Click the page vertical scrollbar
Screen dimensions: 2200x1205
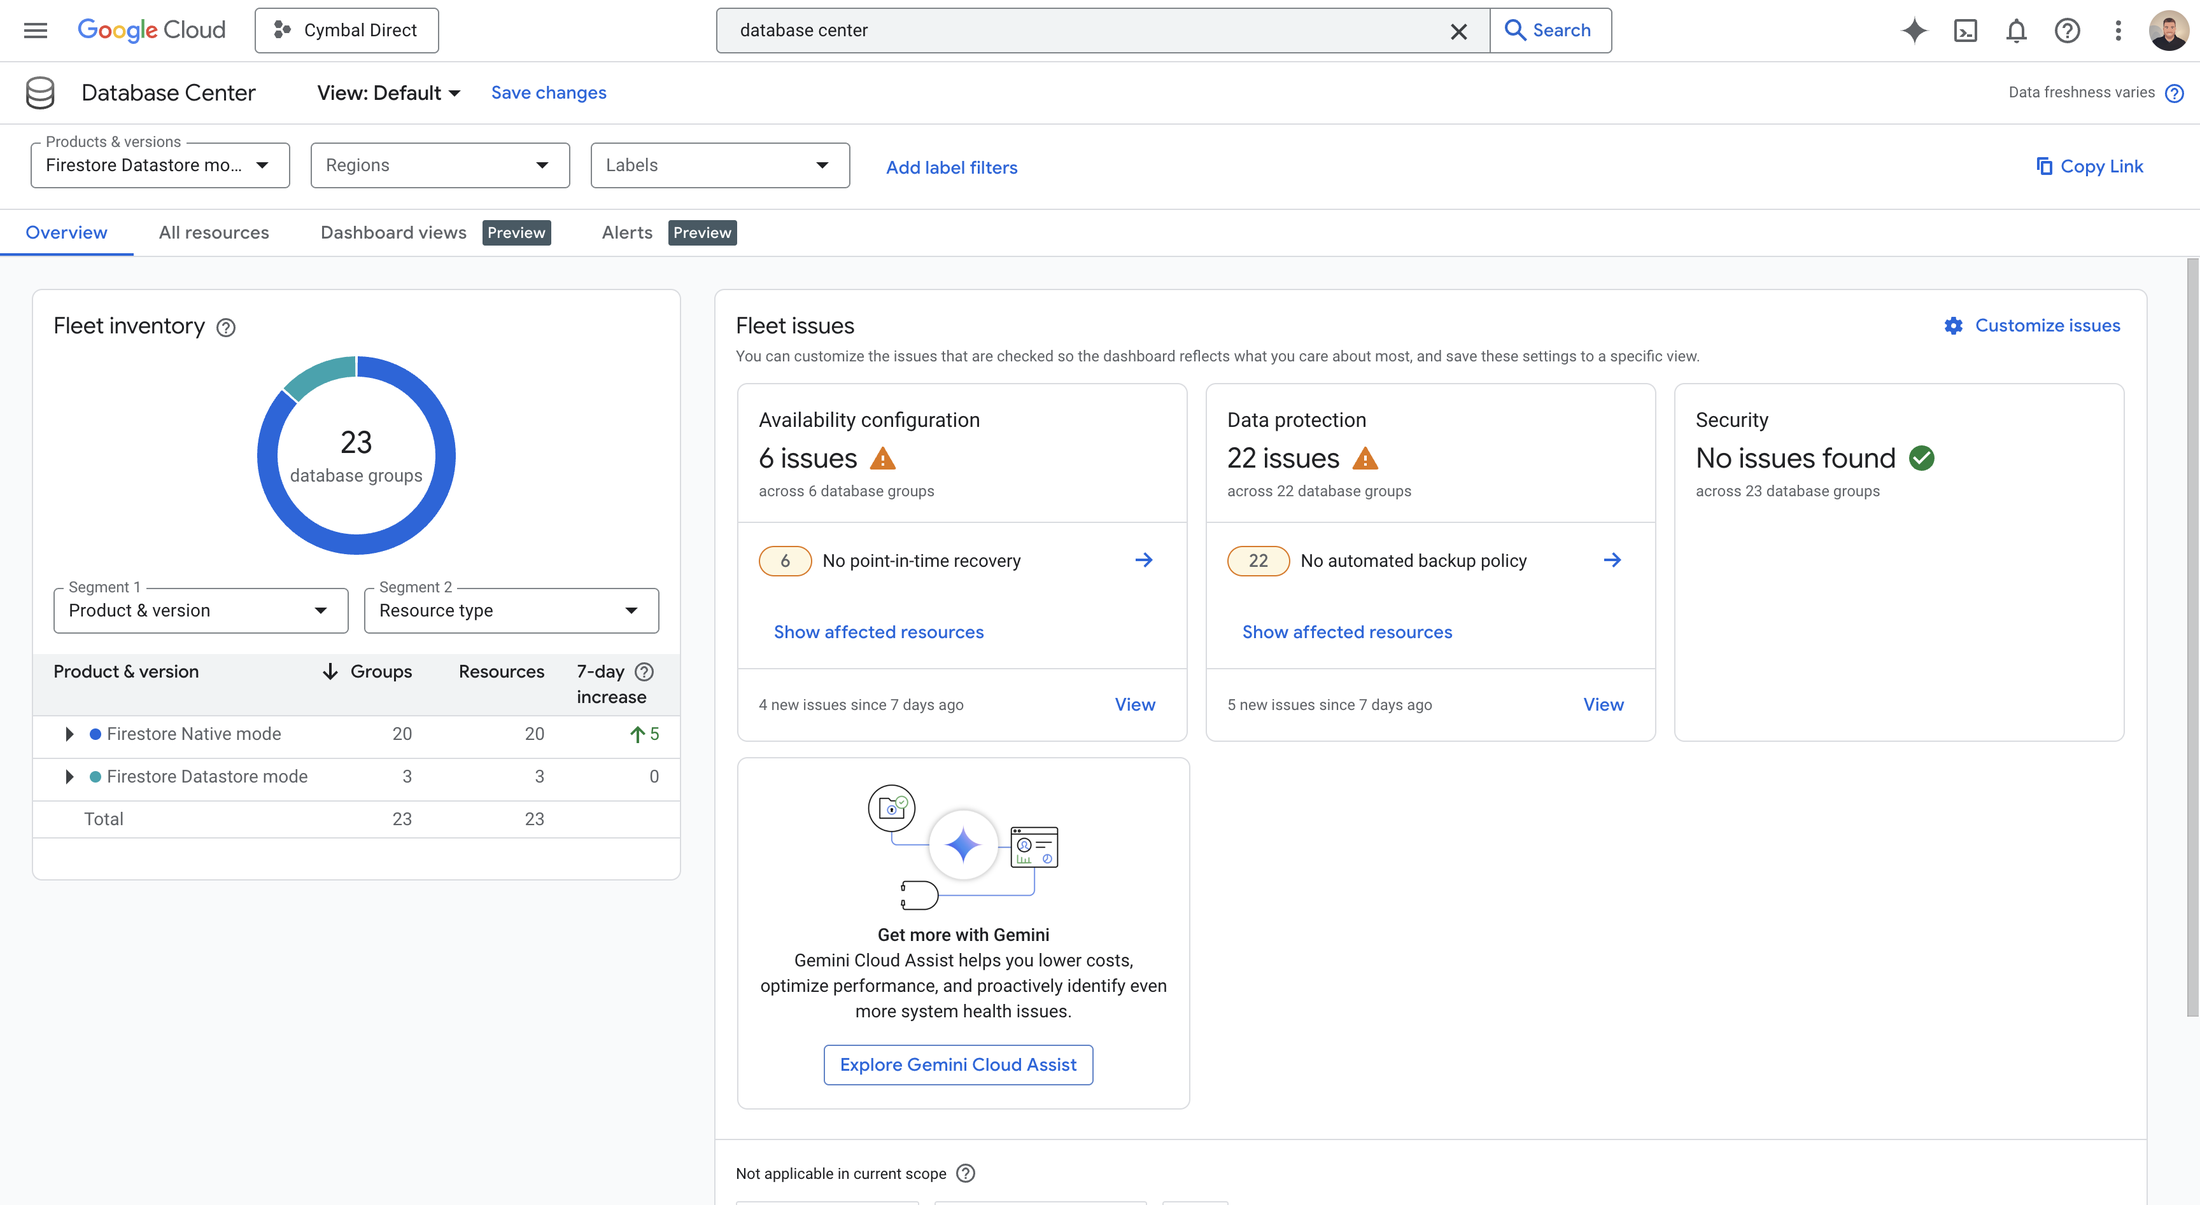click(x=2192, y=640)
